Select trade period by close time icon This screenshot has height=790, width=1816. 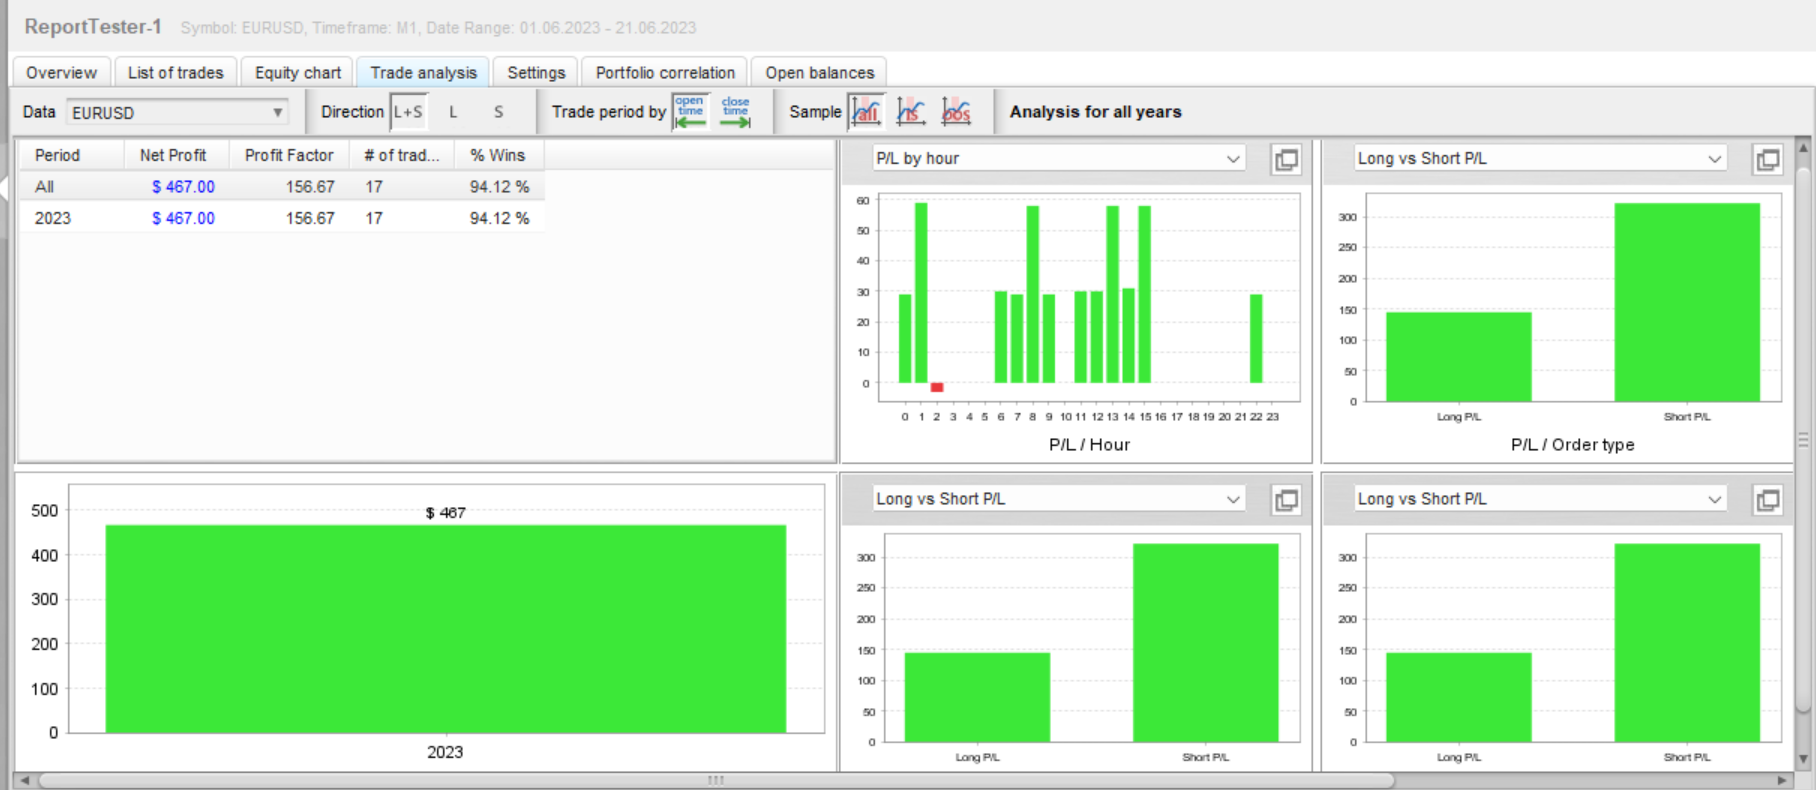tap(735, 111)
